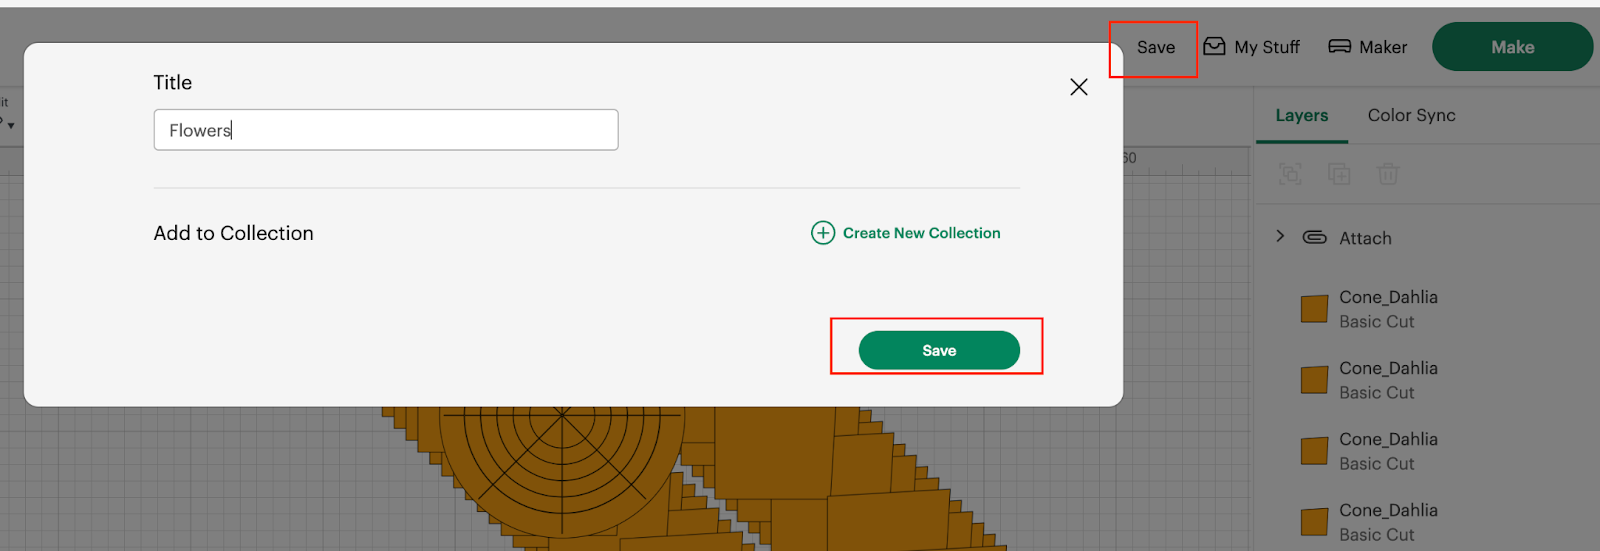Select the second Cone_Dahlia layer name

coord(1388,368)
